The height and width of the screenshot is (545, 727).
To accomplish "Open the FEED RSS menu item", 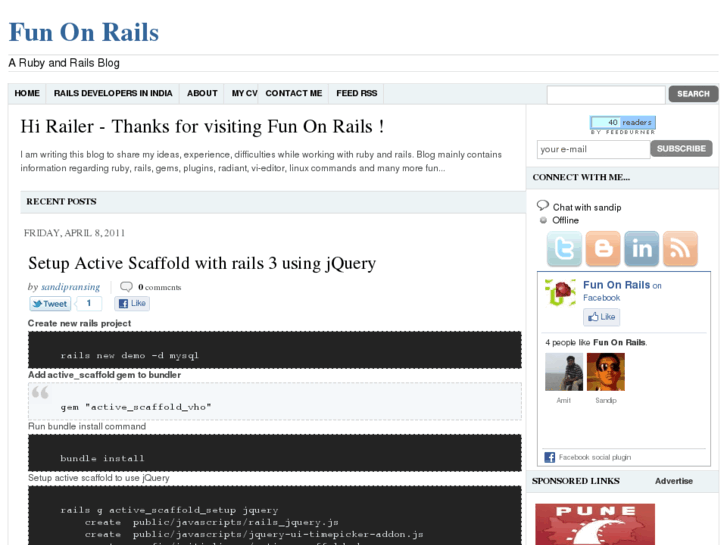I will (x=357, y=93).
